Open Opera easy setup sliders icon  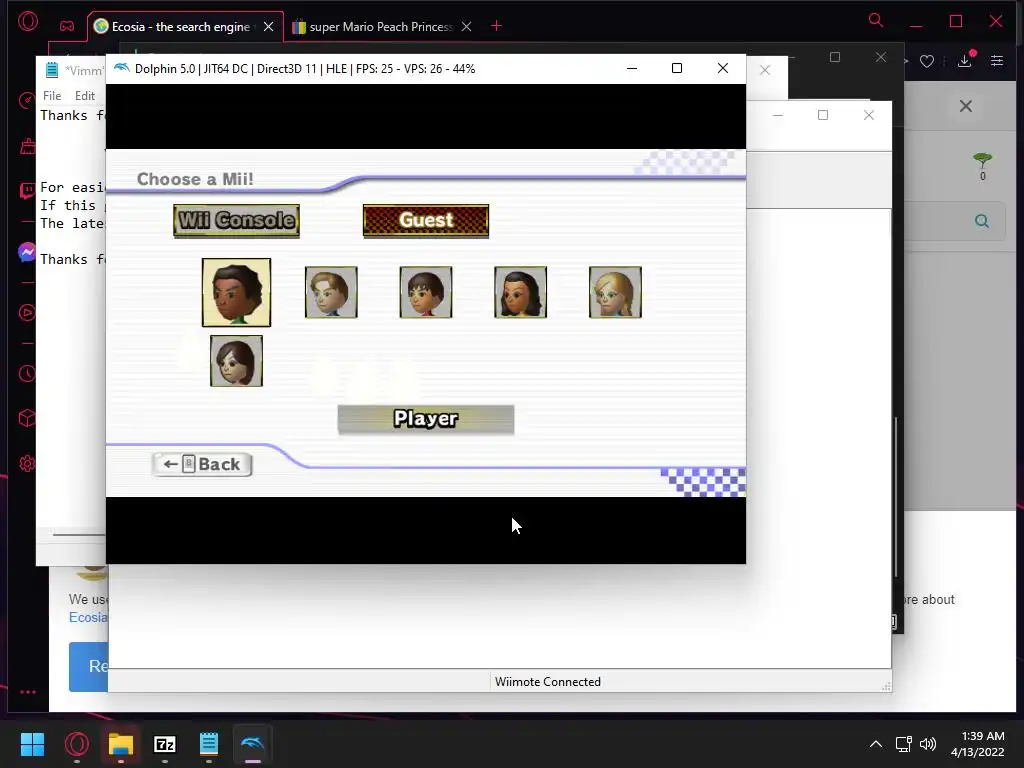[x=997, y=61]
